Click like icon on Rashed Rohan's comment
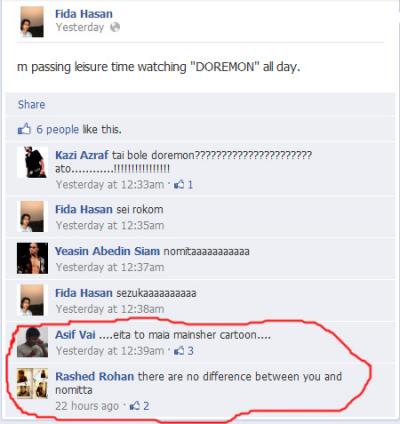The width and height of the screenshot is (400, 424). [x=135, y=406]
